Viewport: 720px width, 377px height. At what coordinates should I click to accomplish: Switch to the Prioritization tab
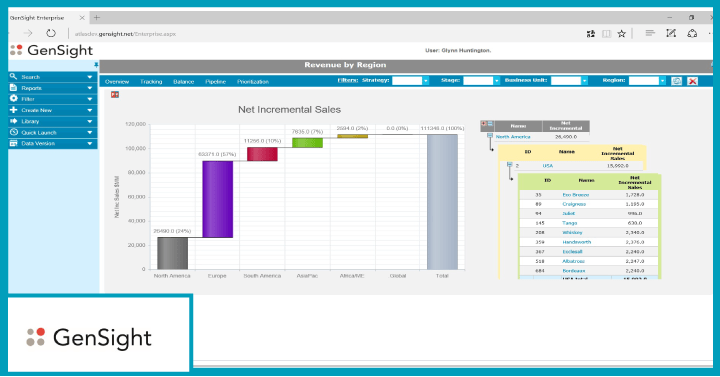(253, 82)
